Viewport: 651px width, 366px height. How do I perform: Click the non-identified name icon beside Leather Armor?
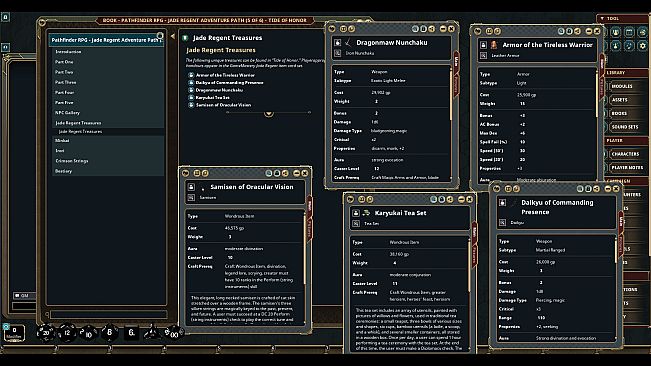483,55
